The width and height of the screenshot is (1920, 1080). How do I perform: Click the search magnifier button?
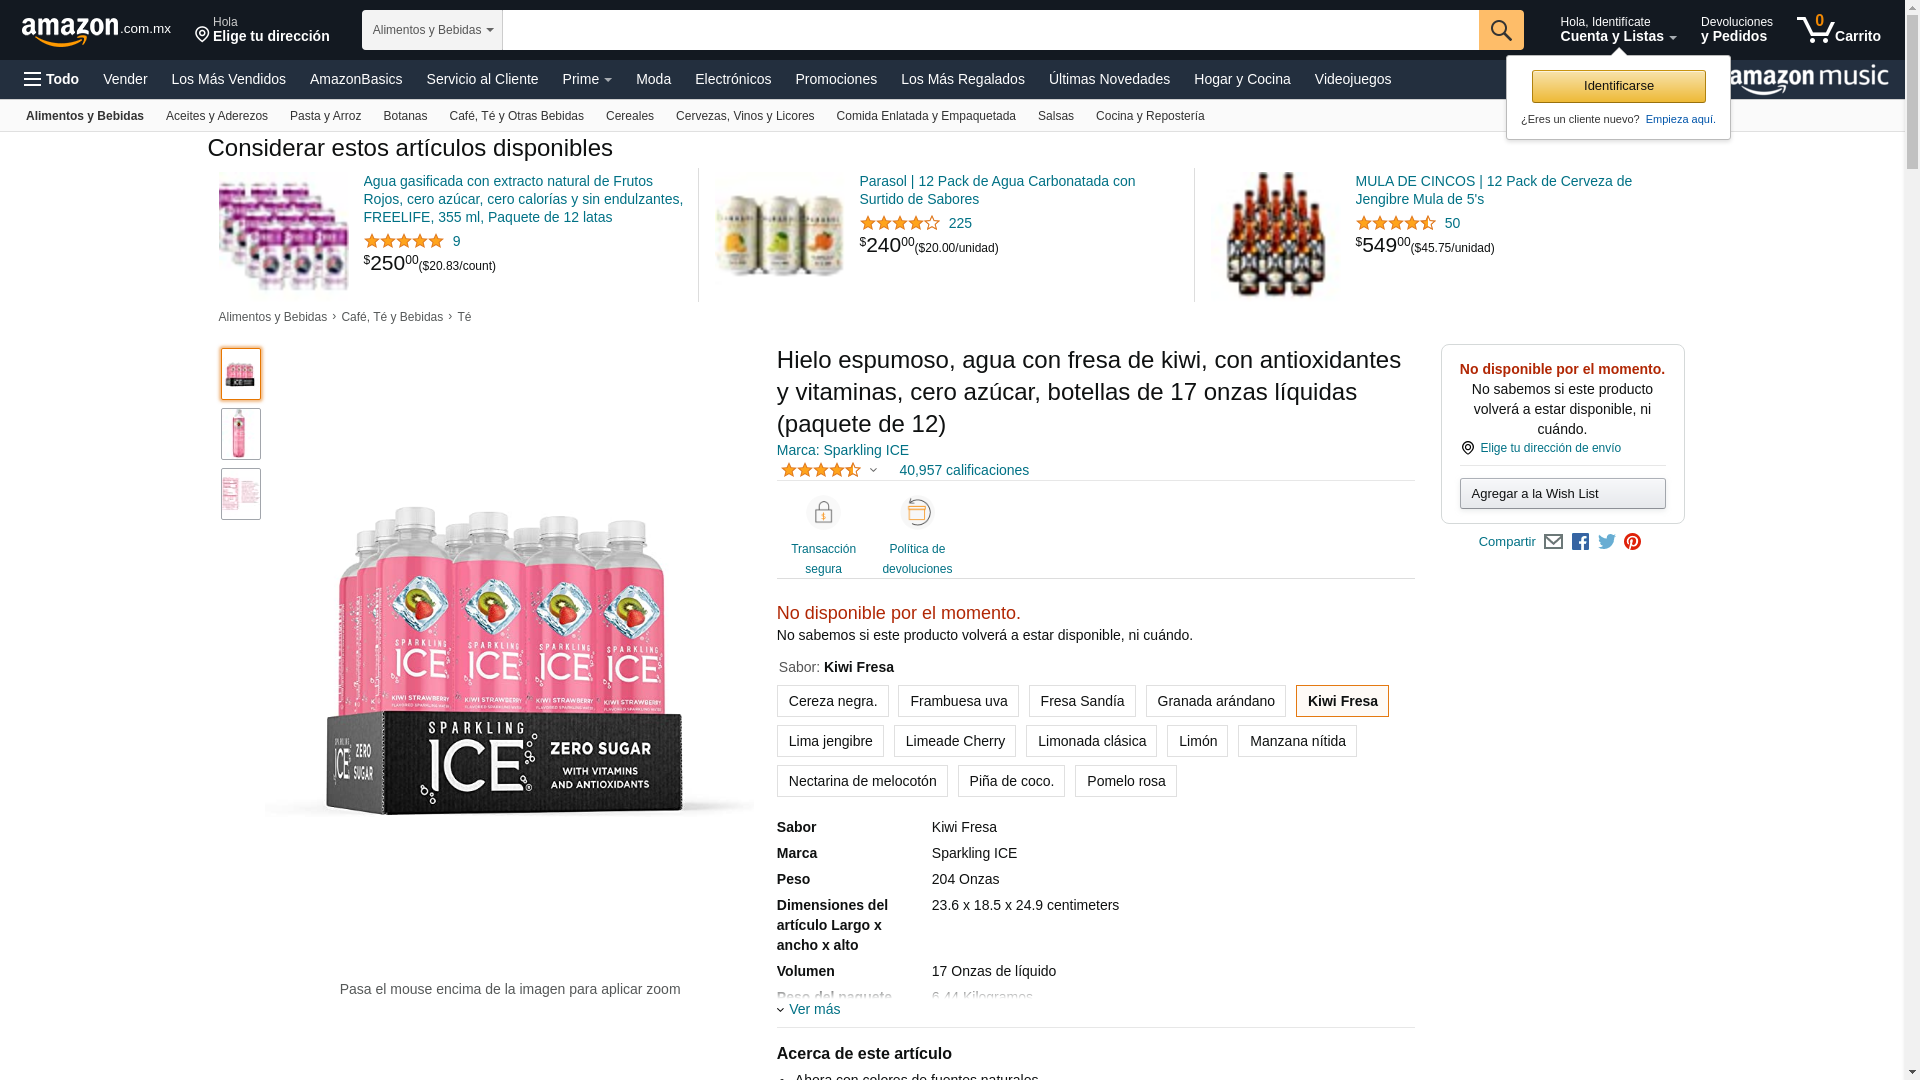(x=1500, y=30)
